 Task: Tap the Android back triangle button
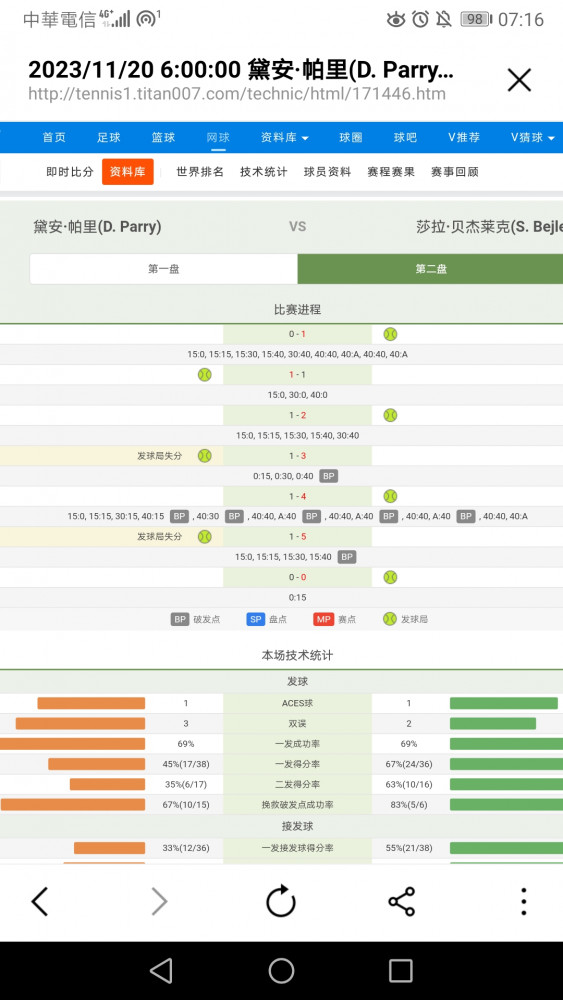click(x=161, y=971)
